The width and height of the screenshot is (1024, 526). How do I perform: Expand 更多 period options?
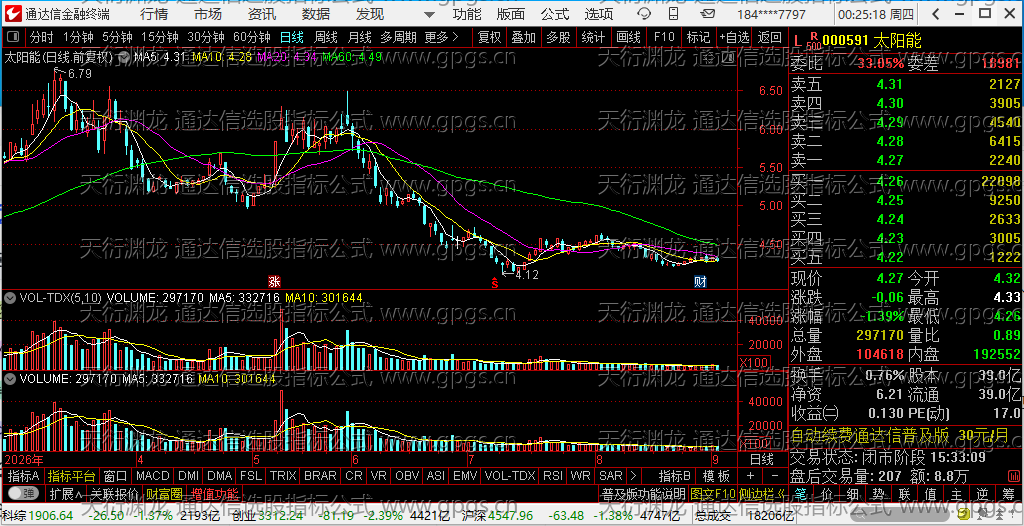click(x=441, y=37)
